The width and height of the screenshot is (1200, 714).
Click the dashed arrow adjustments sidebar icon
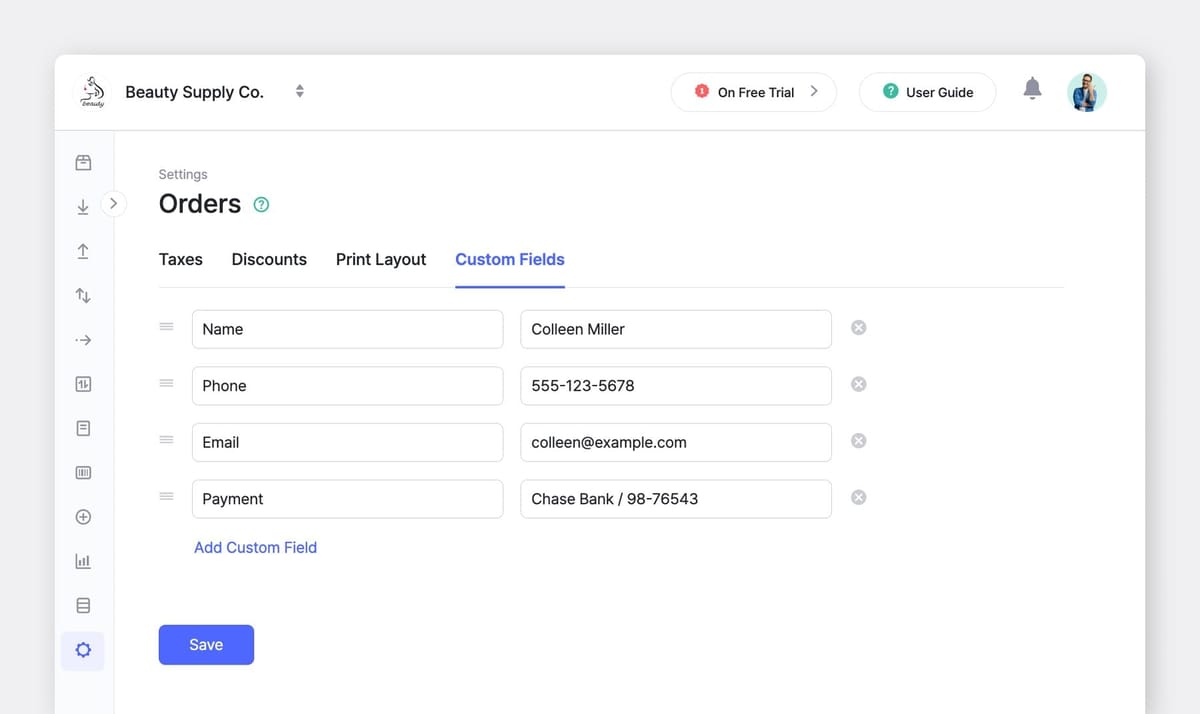click(x=83, y=339)
